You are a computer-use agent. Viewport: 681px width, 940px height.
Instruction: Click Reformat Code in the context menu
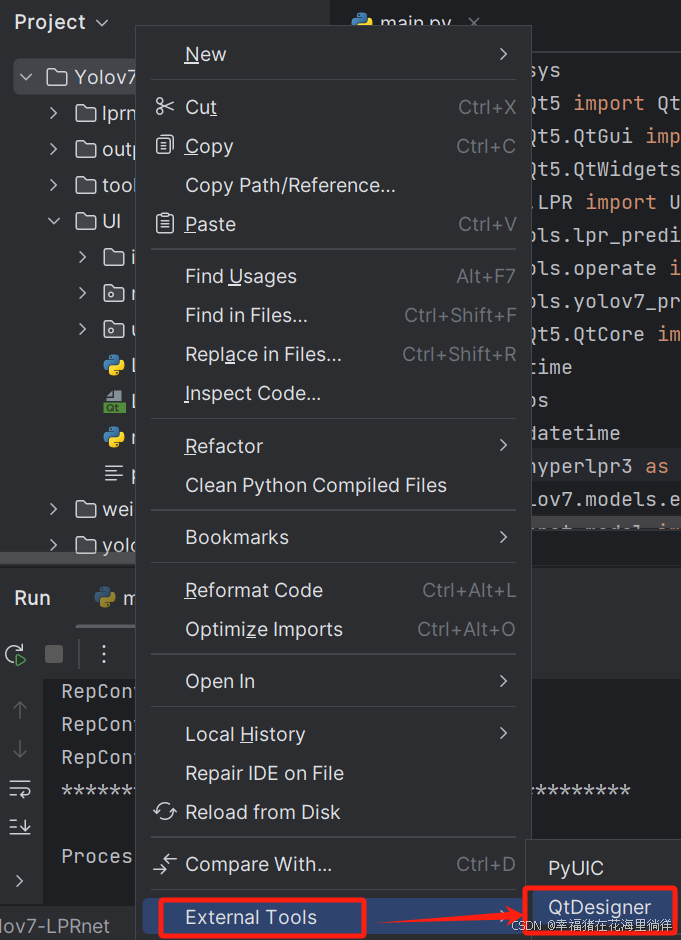(253, 590)
